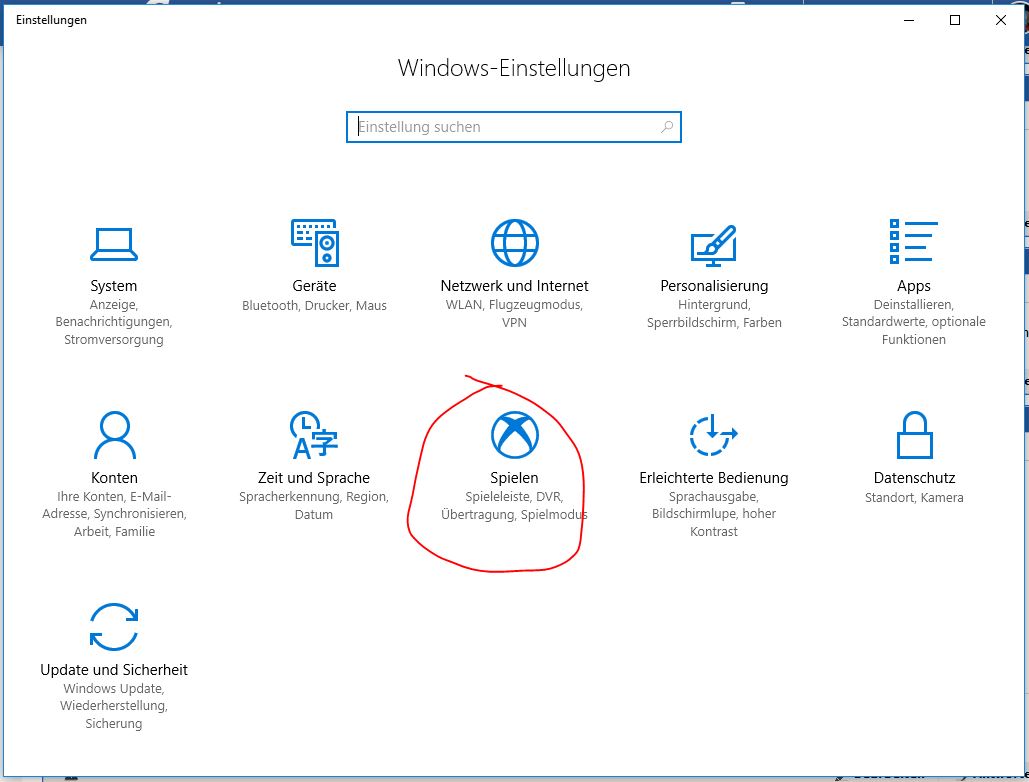Screen dimensions: 1029x782
Task: Open the Geräte keyboard-speaker icon
Action: (x=314, y=243)
